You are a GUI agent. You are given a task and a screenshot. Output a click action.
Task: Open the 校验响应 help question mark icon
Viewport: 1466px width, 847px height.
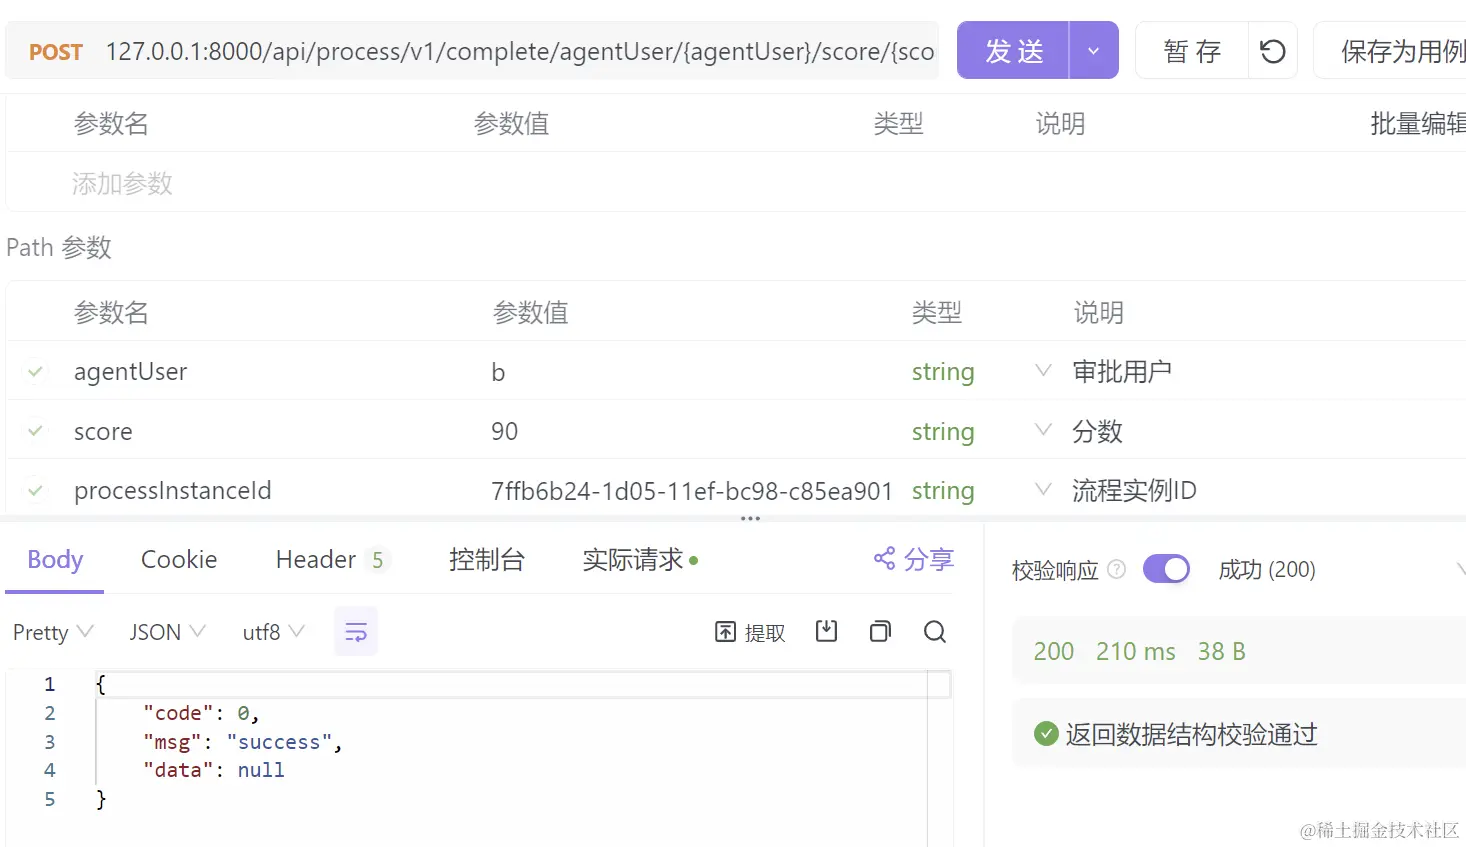pos(1117,569)
